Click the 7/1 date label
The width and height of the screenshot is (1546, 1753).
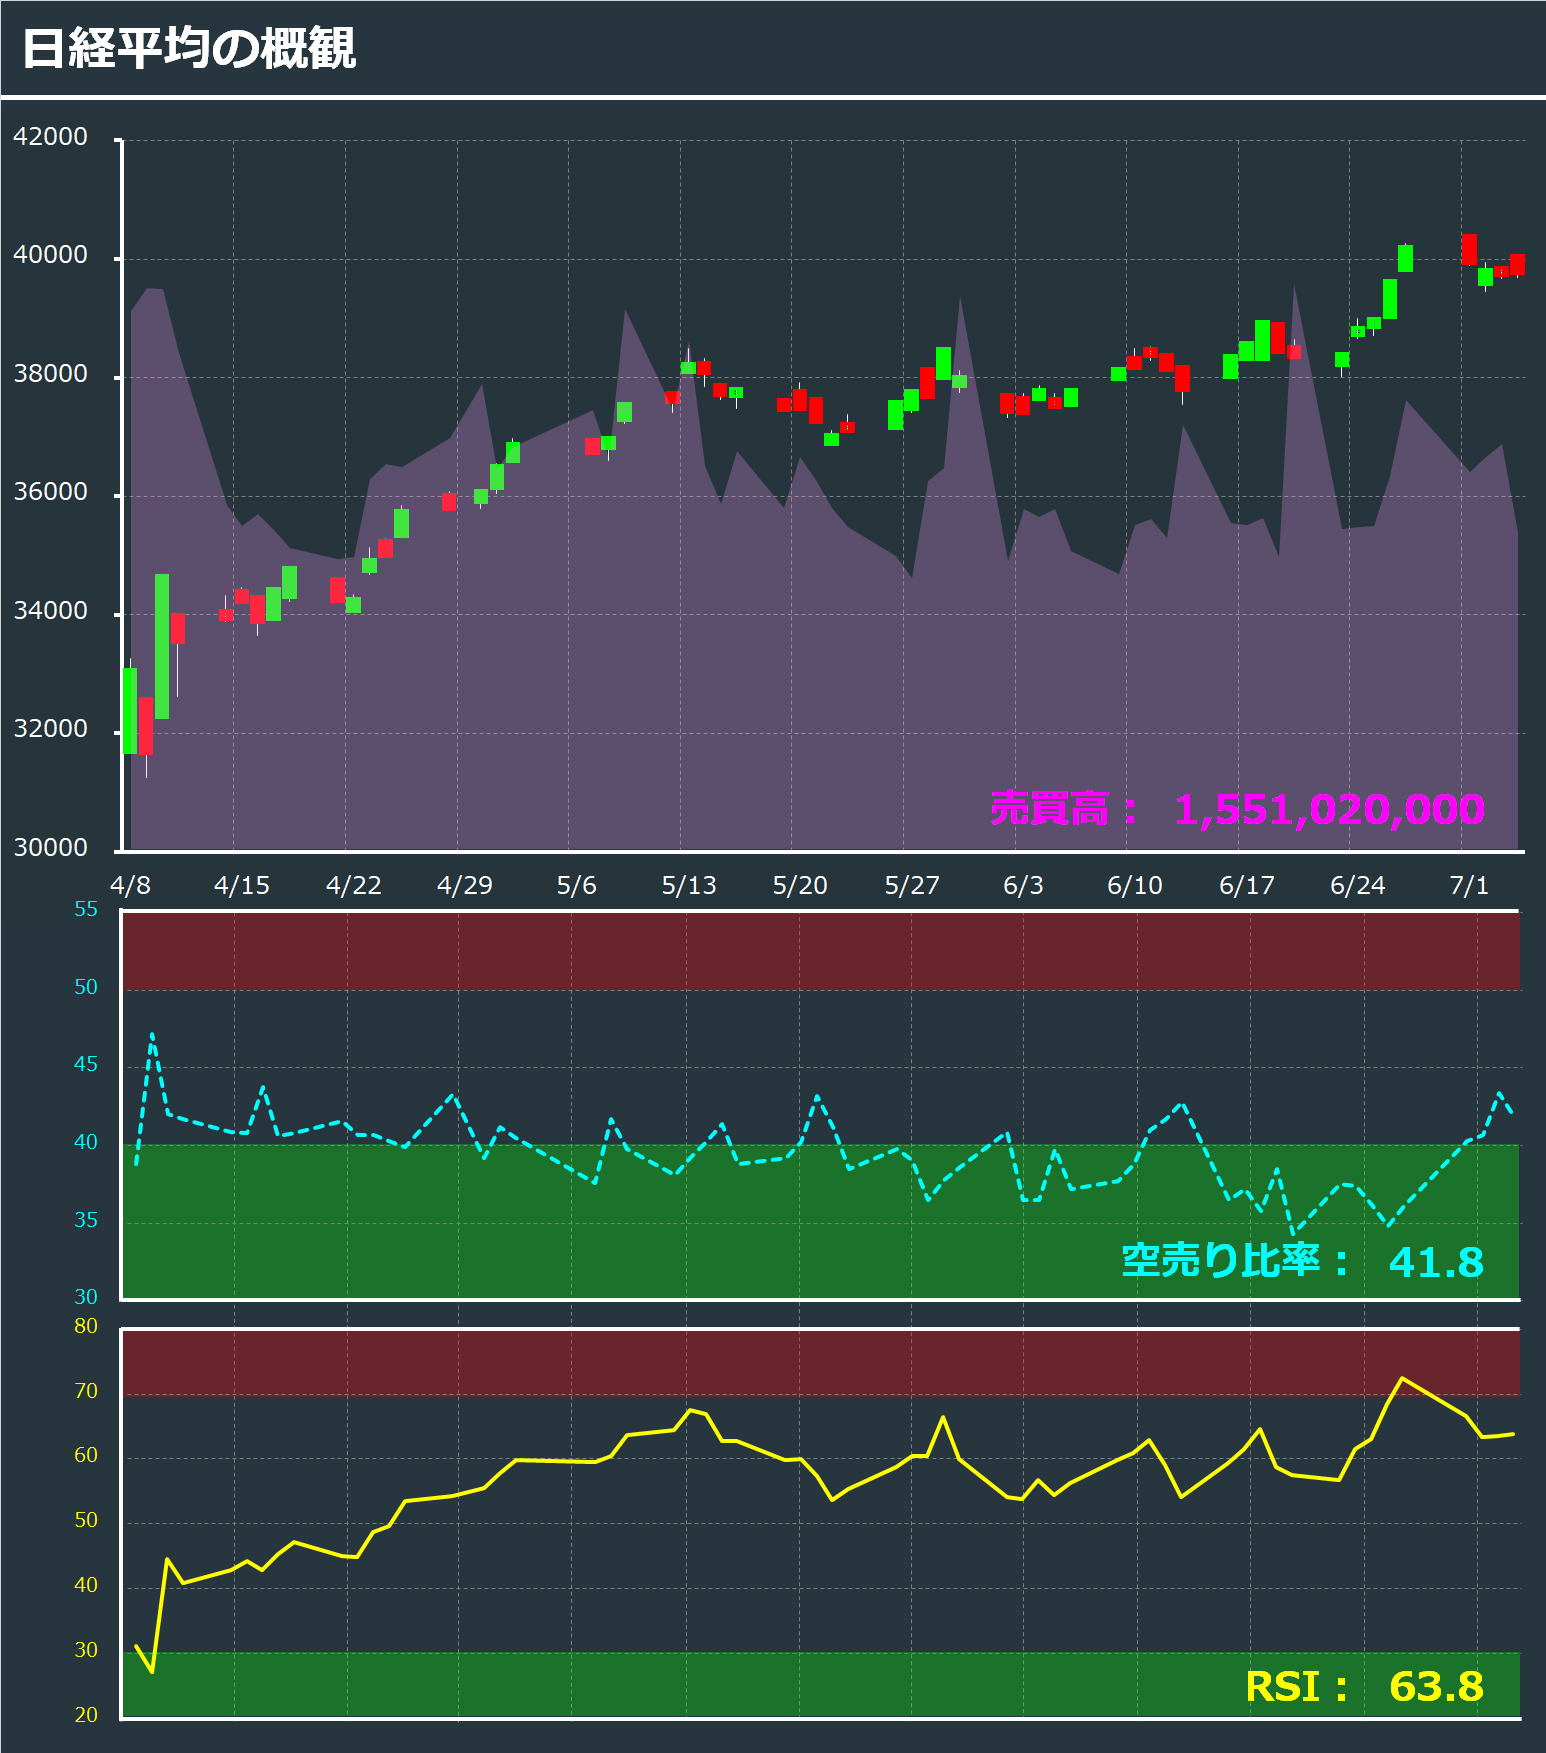[1469, 885]
